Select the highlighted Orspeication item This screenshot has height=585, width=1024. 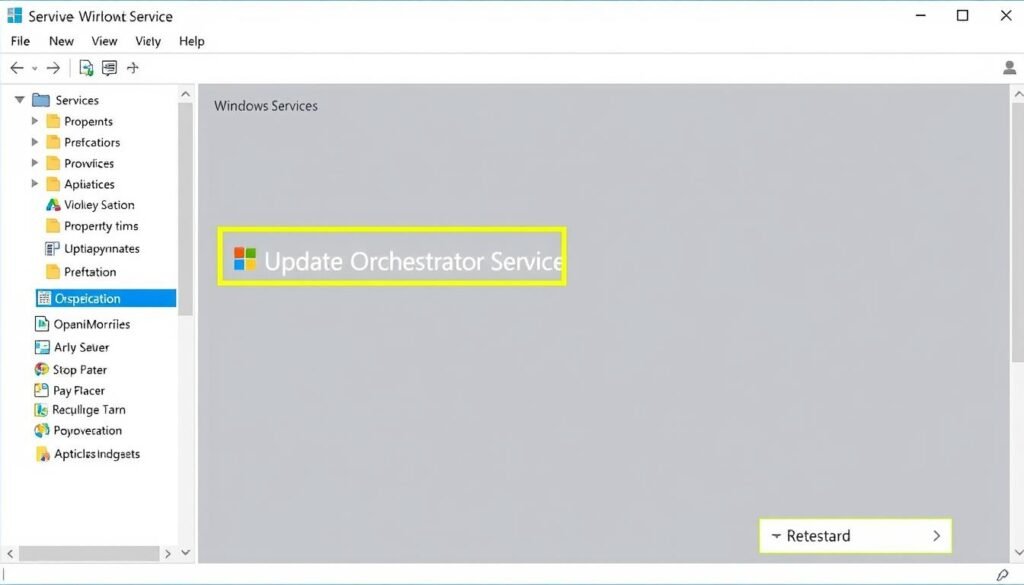(x=106, y=298)
